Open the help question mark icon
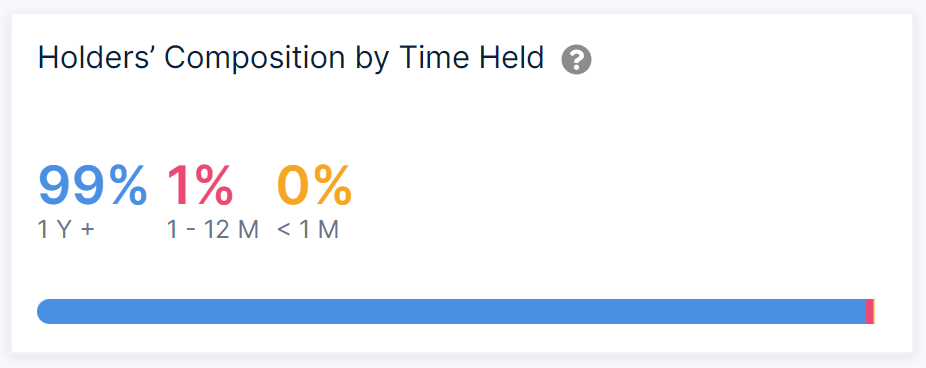 tap(576, 60)
